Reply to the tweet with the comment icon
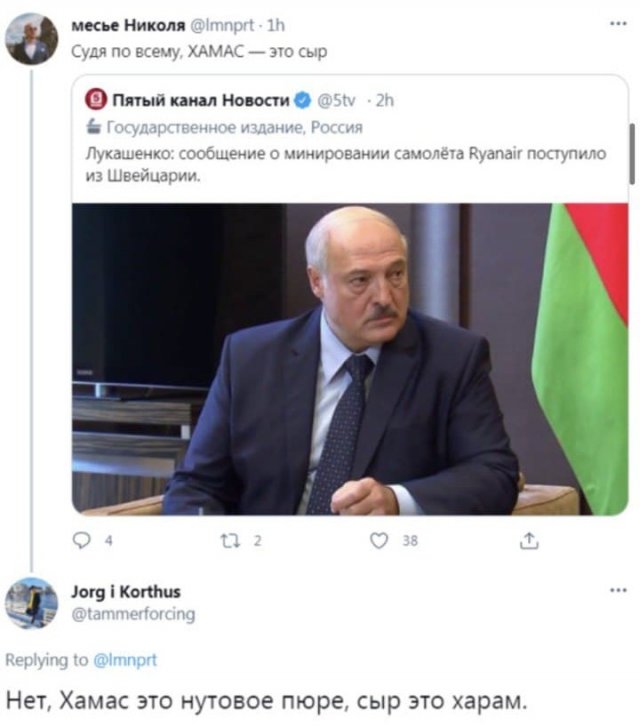Image resolution: width=640 pixels, height=727 pixels. [x=83, y=541]
